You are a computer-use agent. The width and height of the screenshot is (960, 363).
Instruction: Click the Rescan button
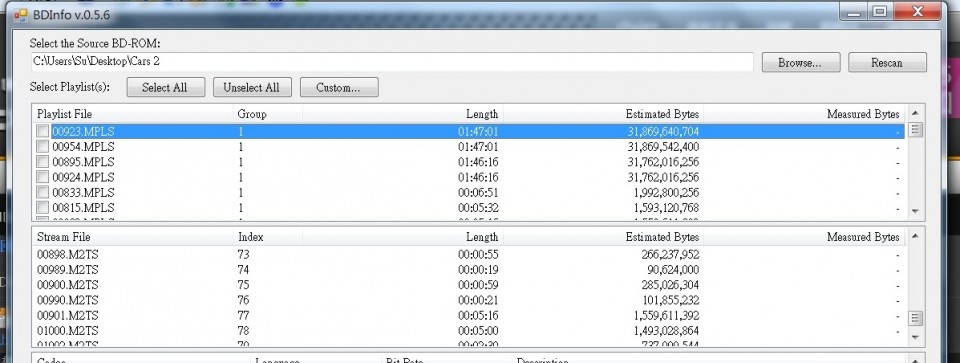[x=887, y=62]
